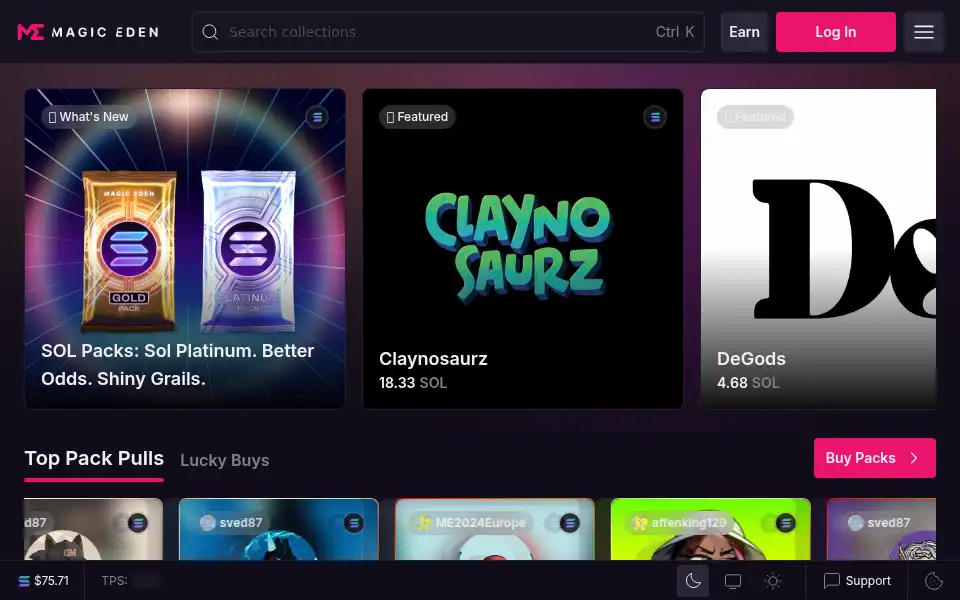
Task: Click the Claynosaurz 18.33 SOL price
Action: (x=413, y=383)
